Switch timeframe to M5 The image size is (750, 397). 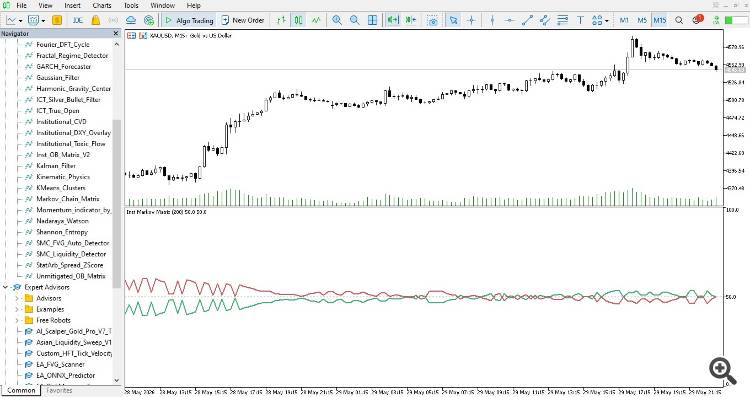coord(642,21)
